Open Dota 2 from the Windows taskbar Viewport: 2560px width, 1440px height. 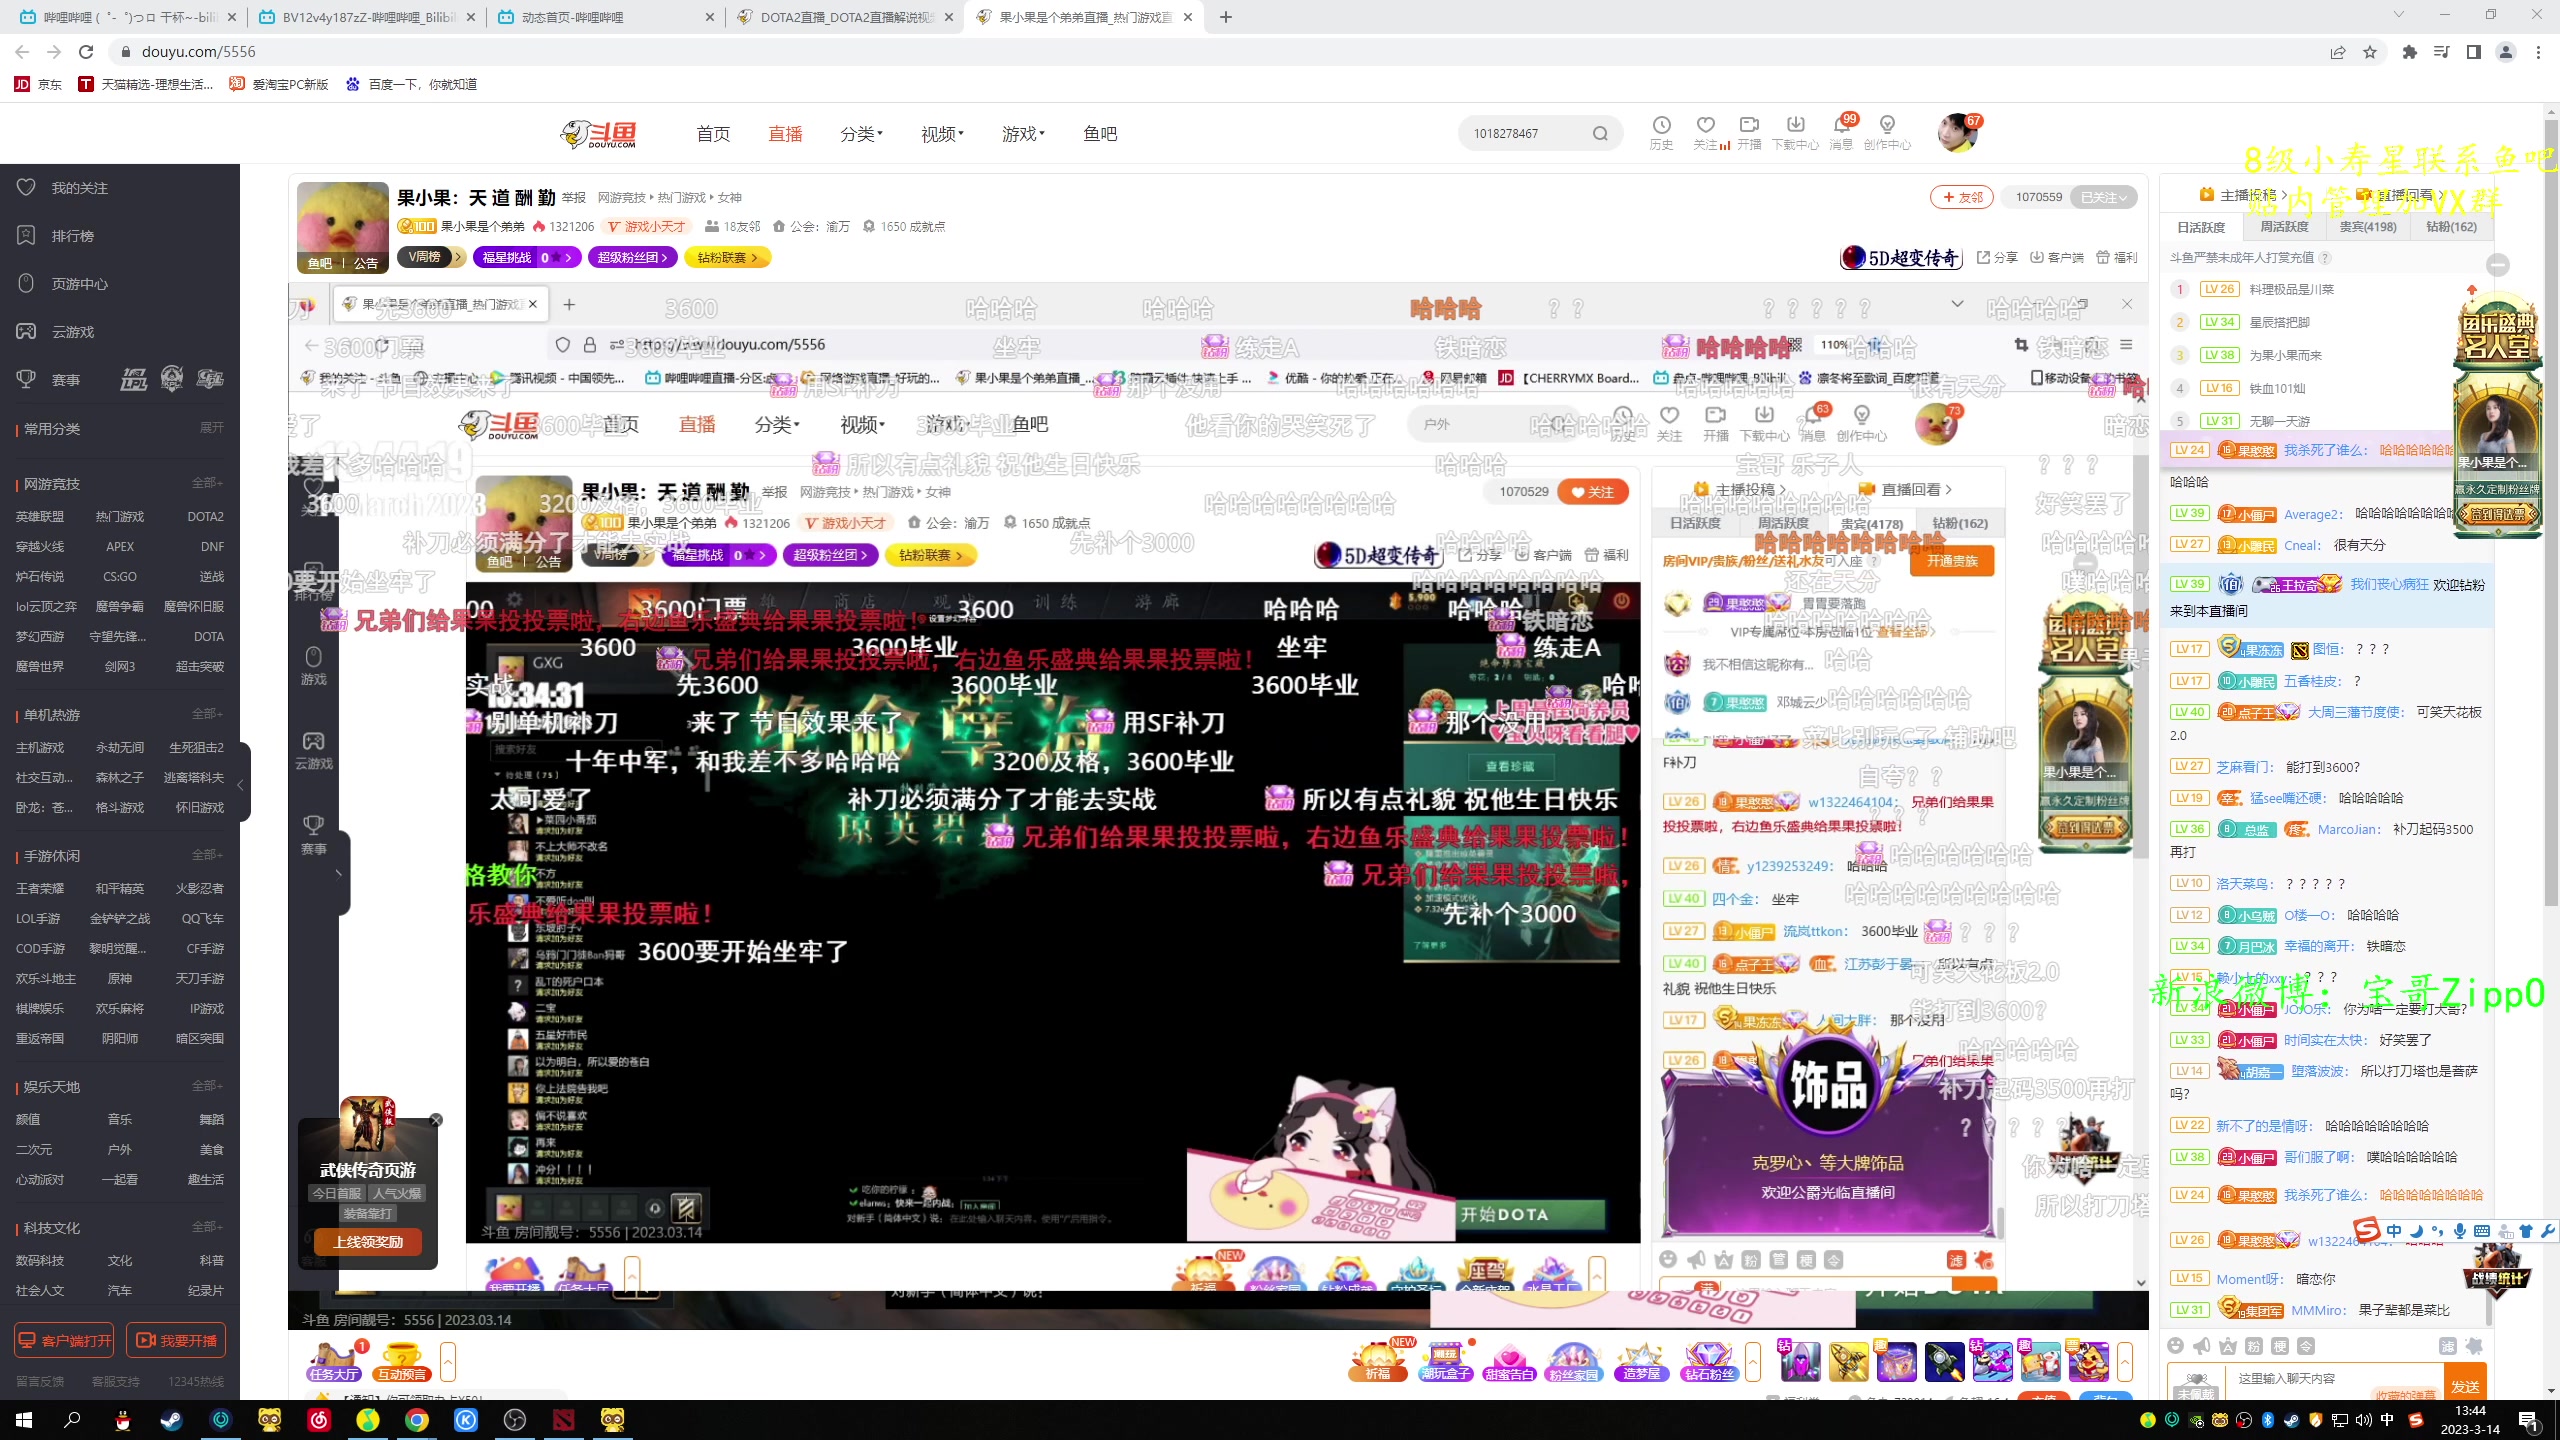click(x=564, y=1420)
